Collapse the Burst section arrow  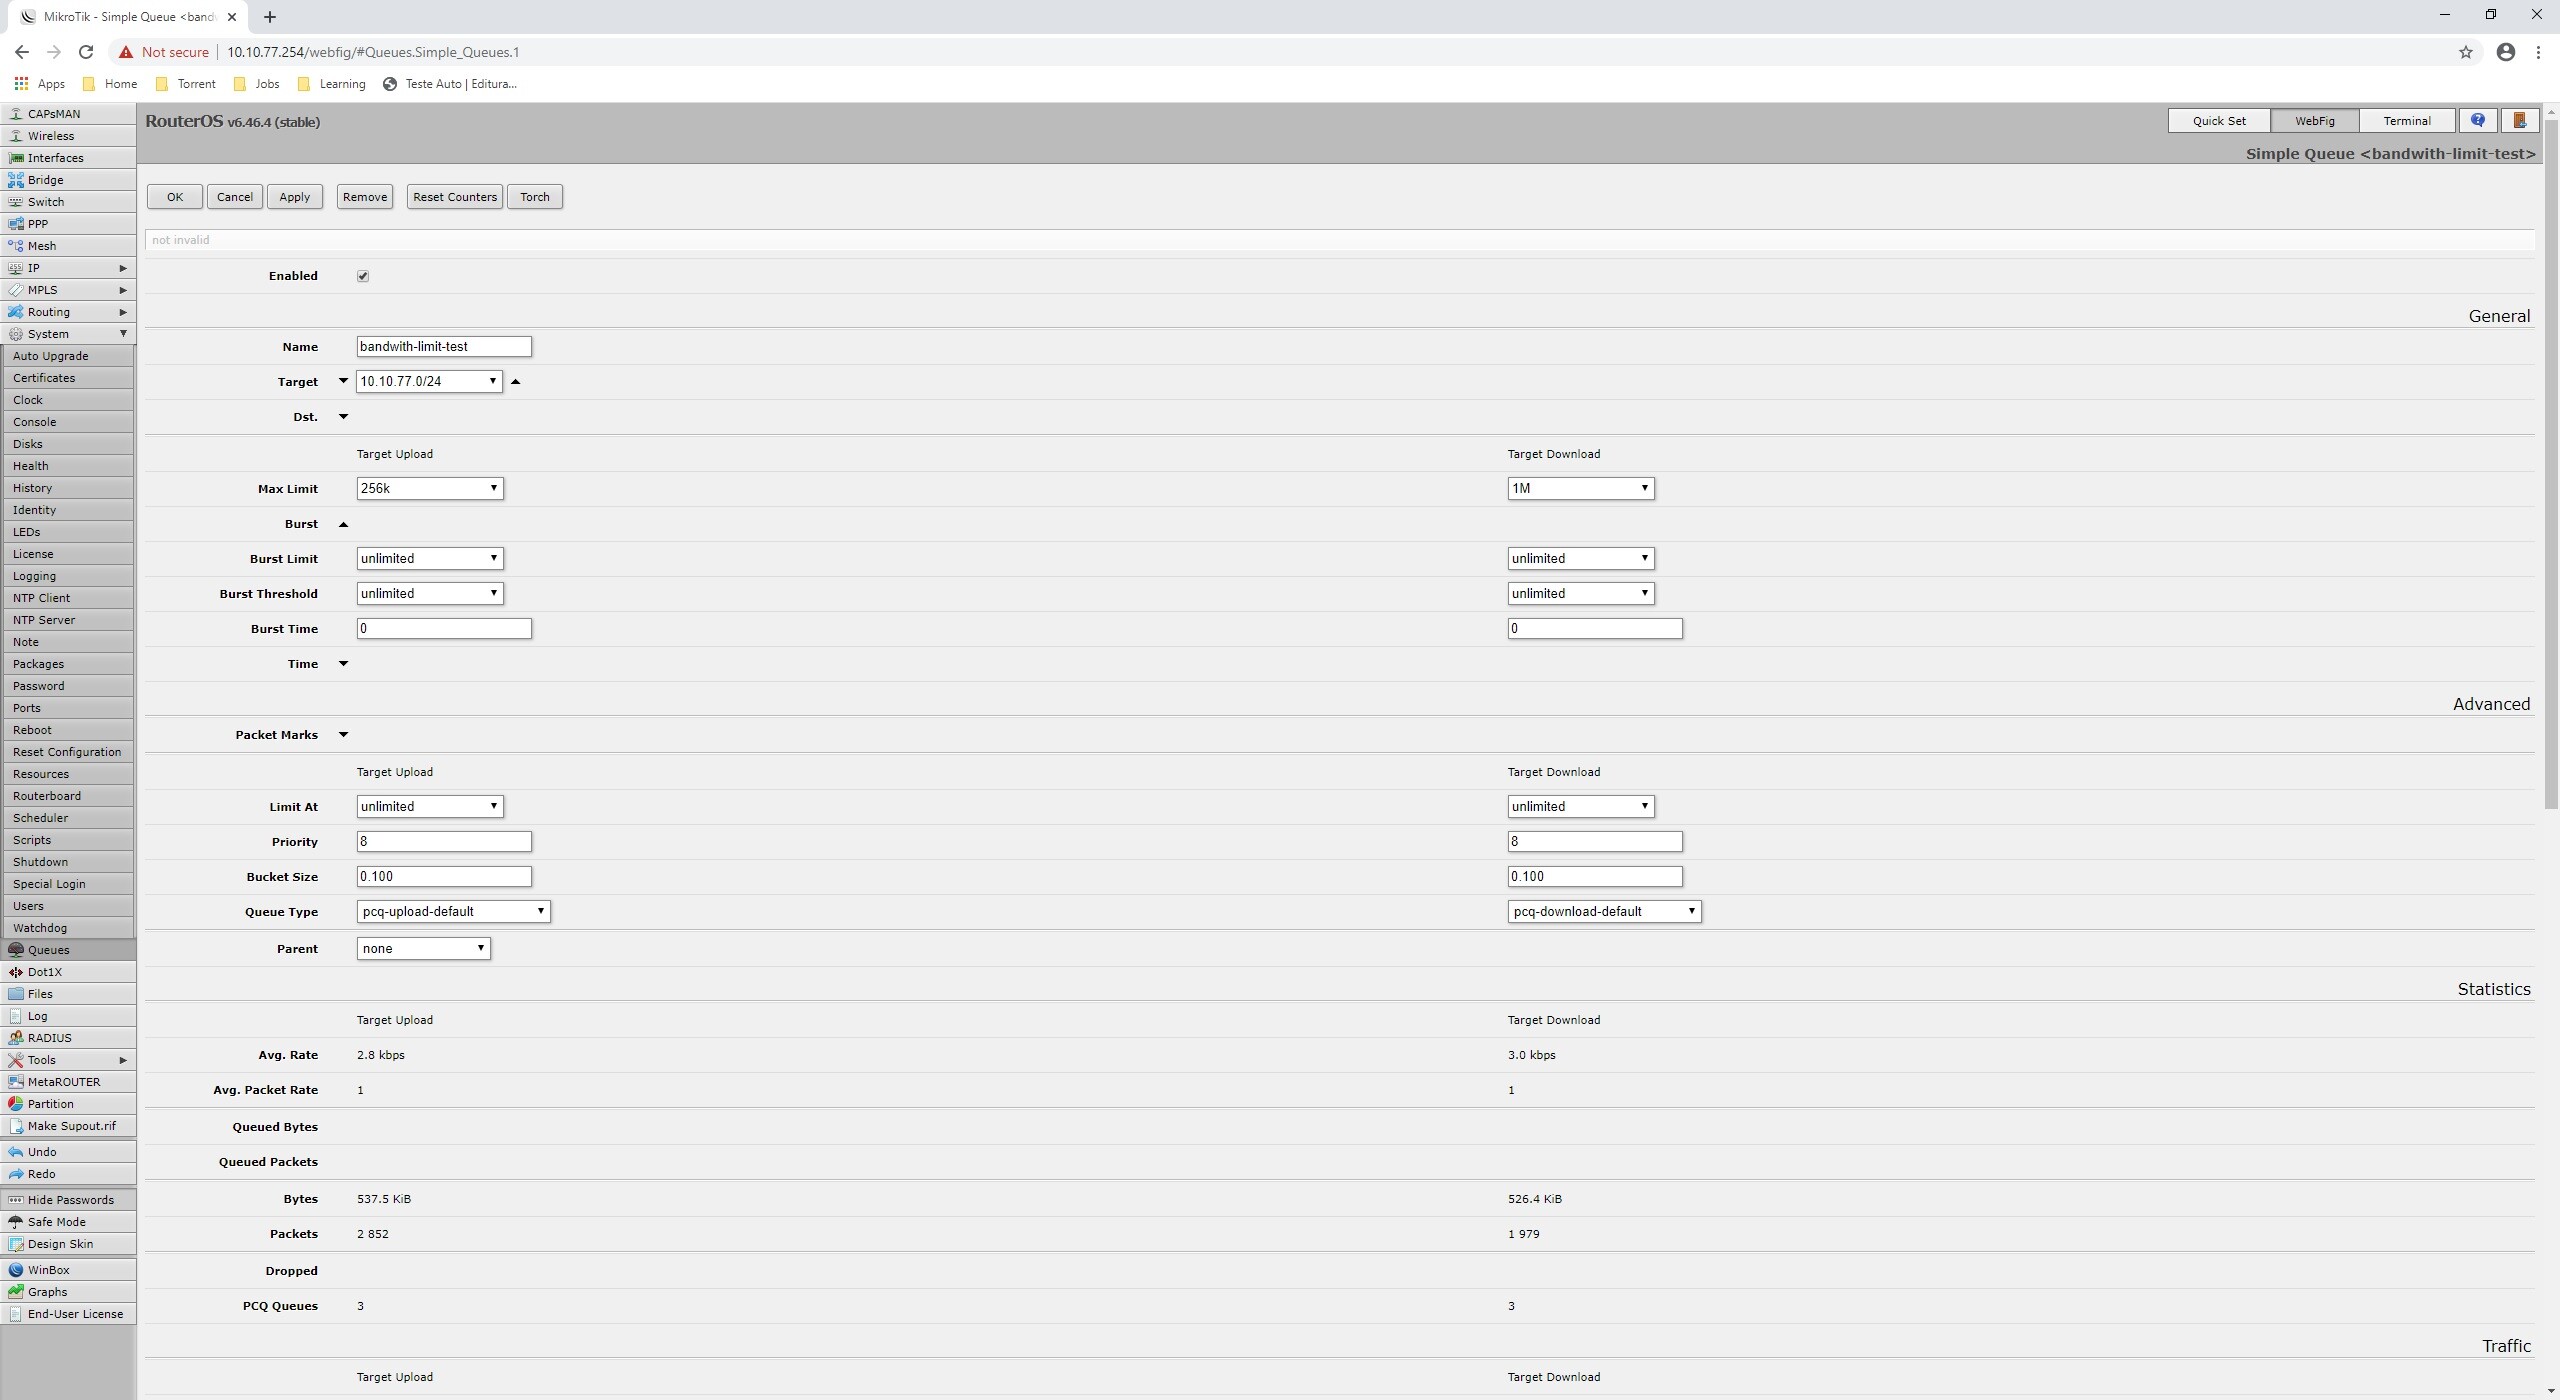343,524
